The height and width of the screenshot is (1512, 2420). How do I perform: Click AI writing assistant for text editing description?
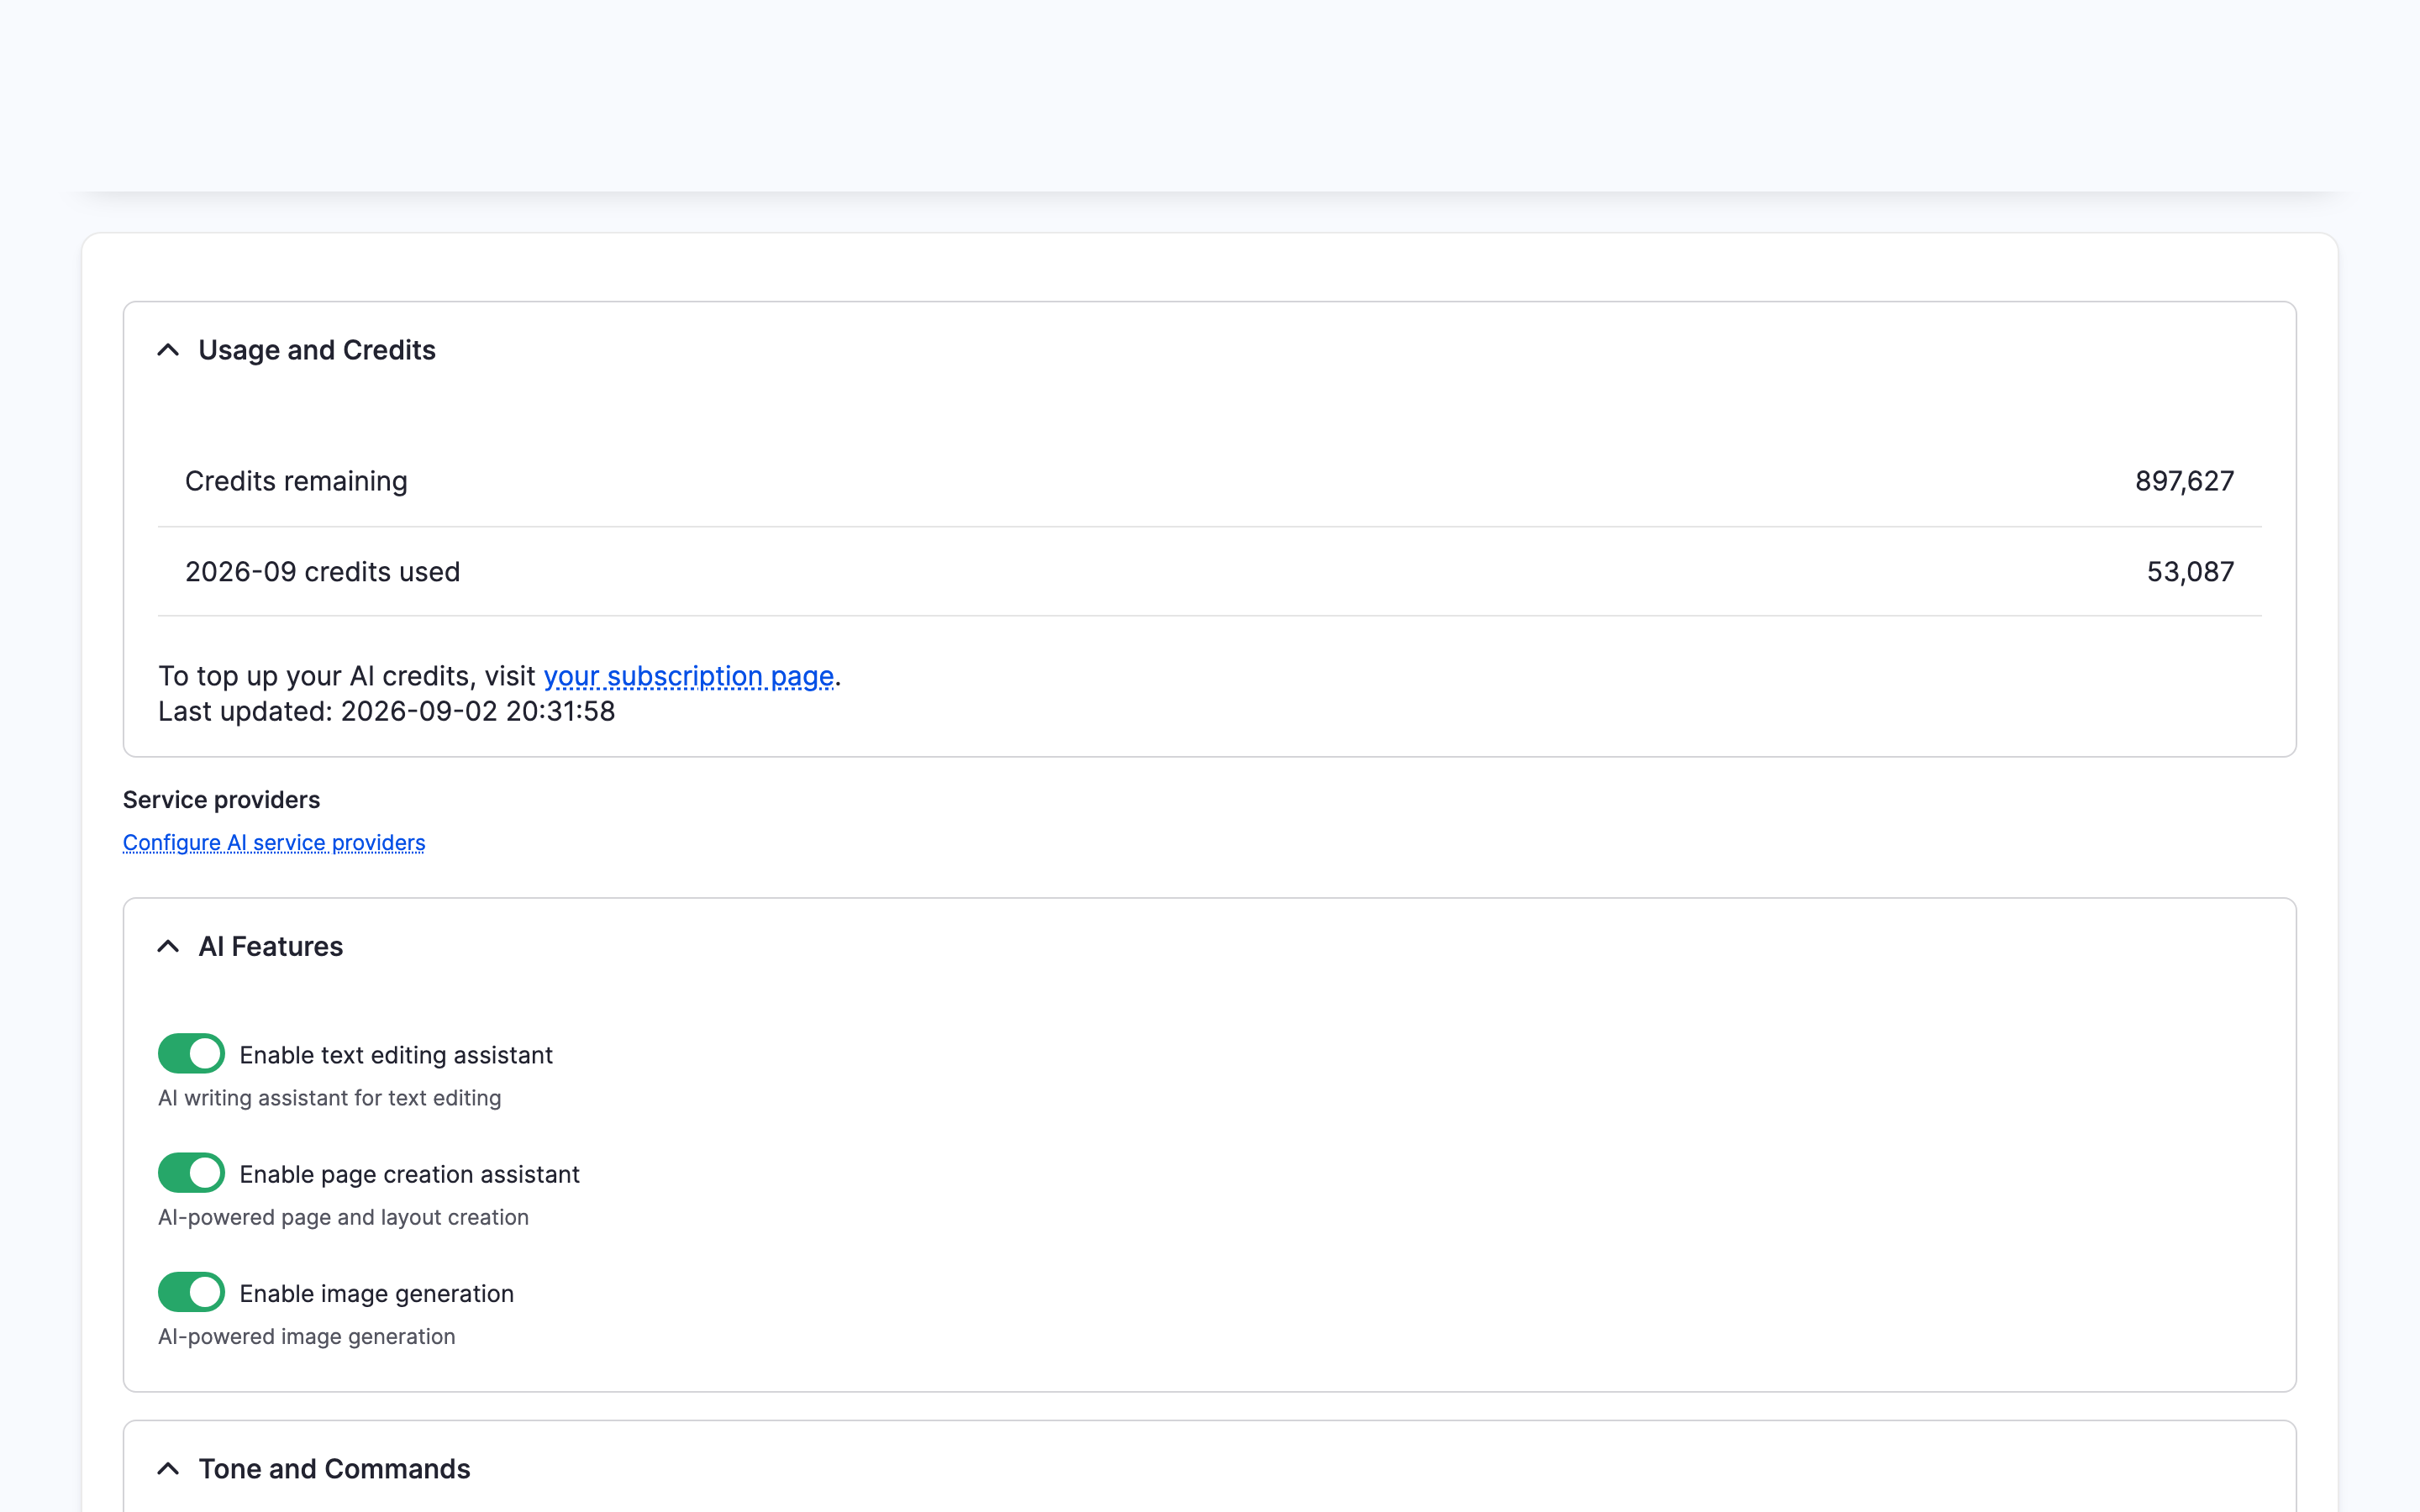pos(330,1098)
